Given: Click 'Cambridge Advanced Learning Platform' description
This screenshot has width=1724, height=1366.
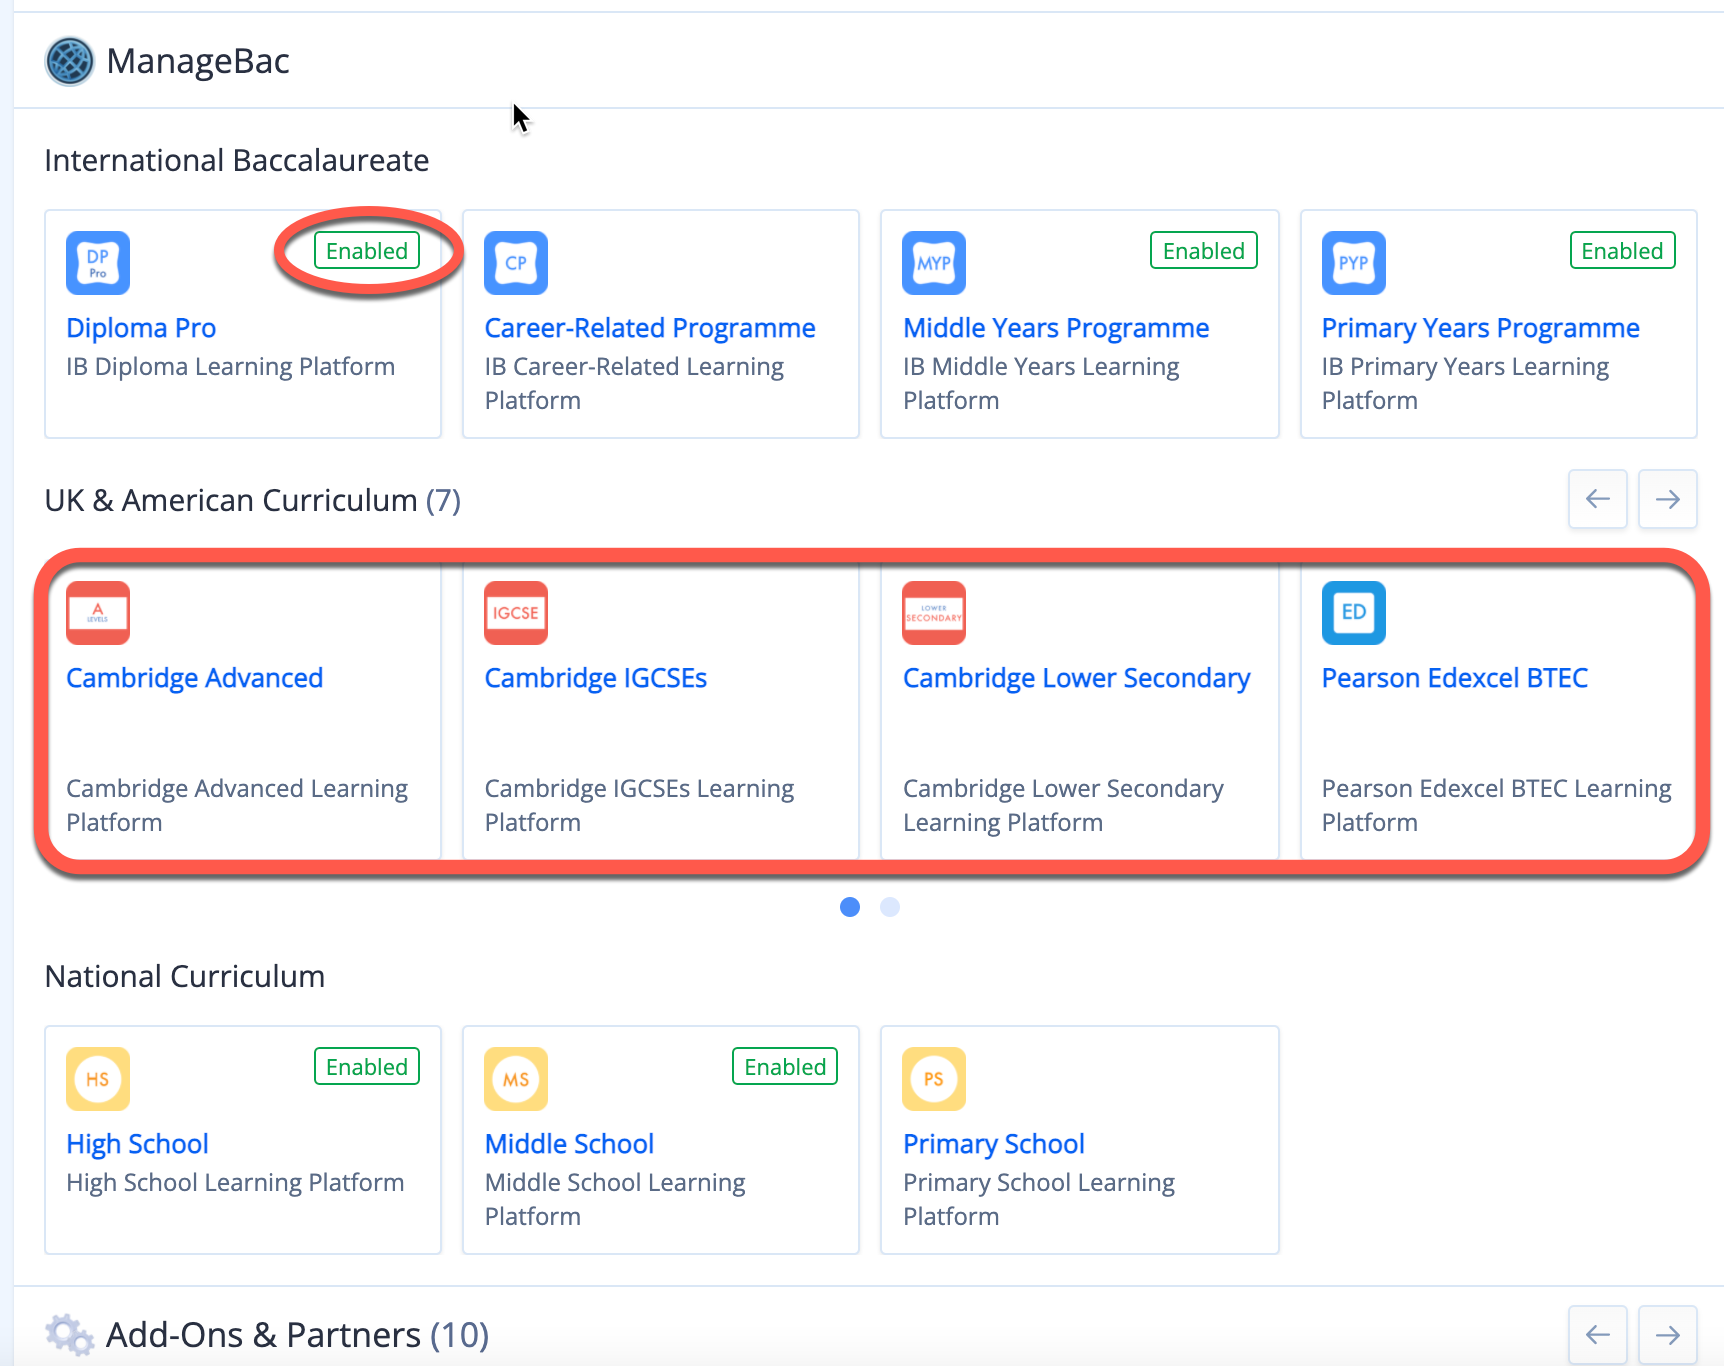Looking at the screenshot, I should pyautogui.click(x=237, y=806).
